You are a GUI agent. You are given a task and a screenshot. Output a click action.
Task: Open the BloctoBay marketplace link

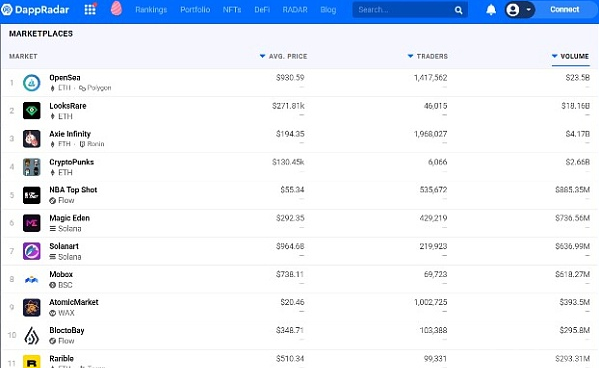coord(67,331)
